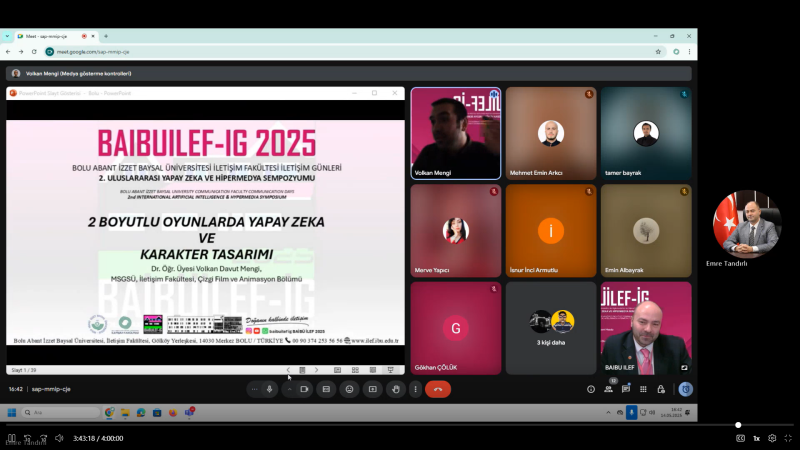Advance to next slide in PowerPoint viewer
This screenshot has width=800, height=450.
tap(316, 370)
